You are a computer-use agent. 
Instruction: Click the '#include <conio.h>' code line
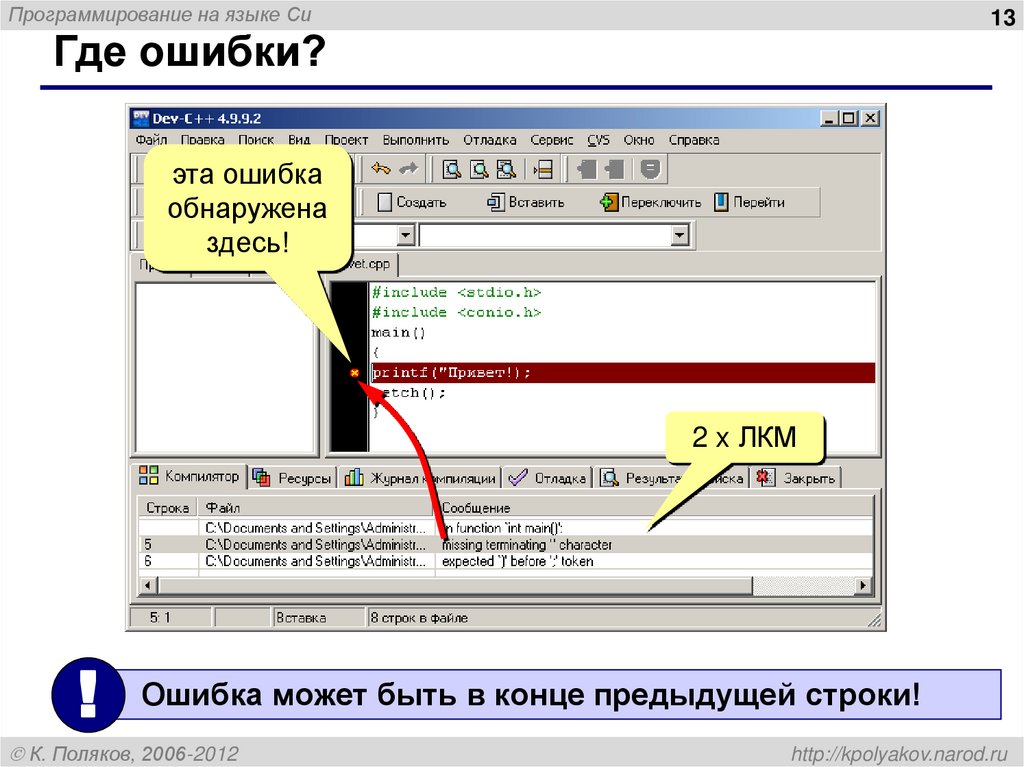[x=456, y=312]
